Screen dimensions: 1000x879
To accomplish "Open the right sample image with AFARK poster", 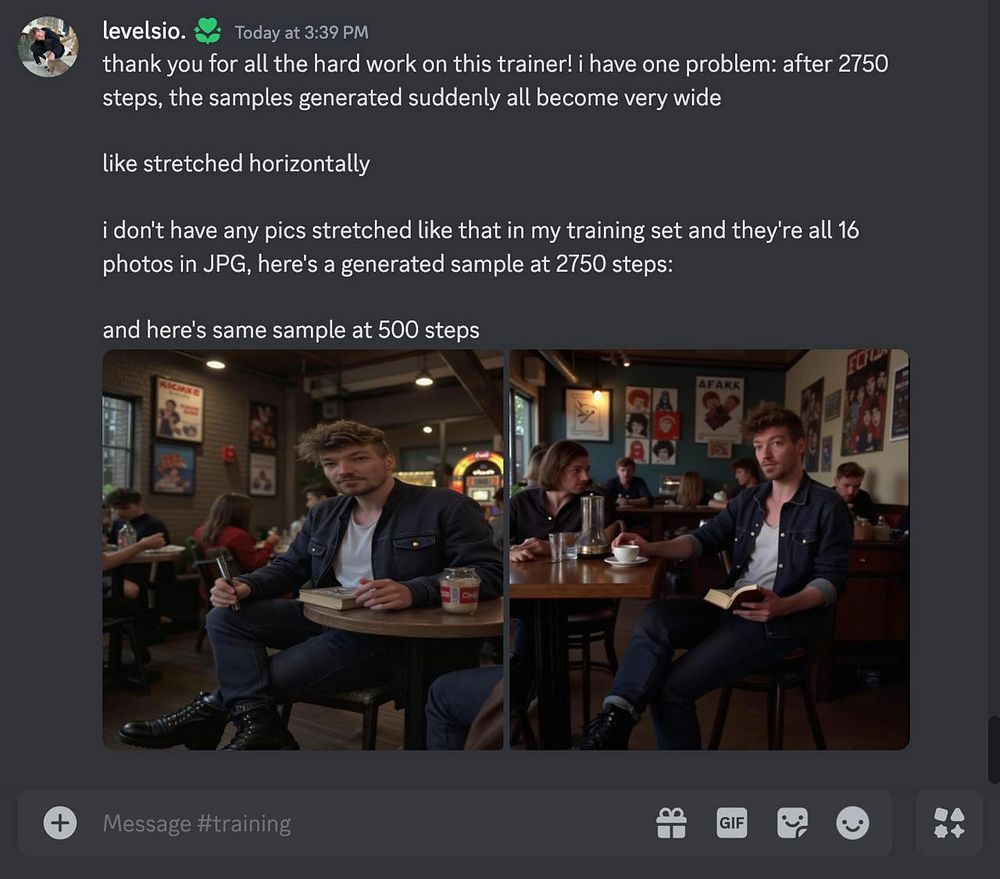I will [709, 549].
